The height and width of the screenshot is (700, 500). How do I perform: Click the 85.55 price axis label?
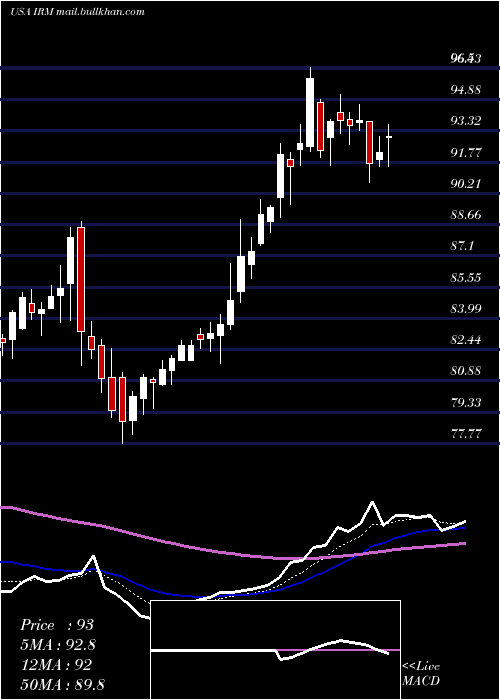[466, 277]
